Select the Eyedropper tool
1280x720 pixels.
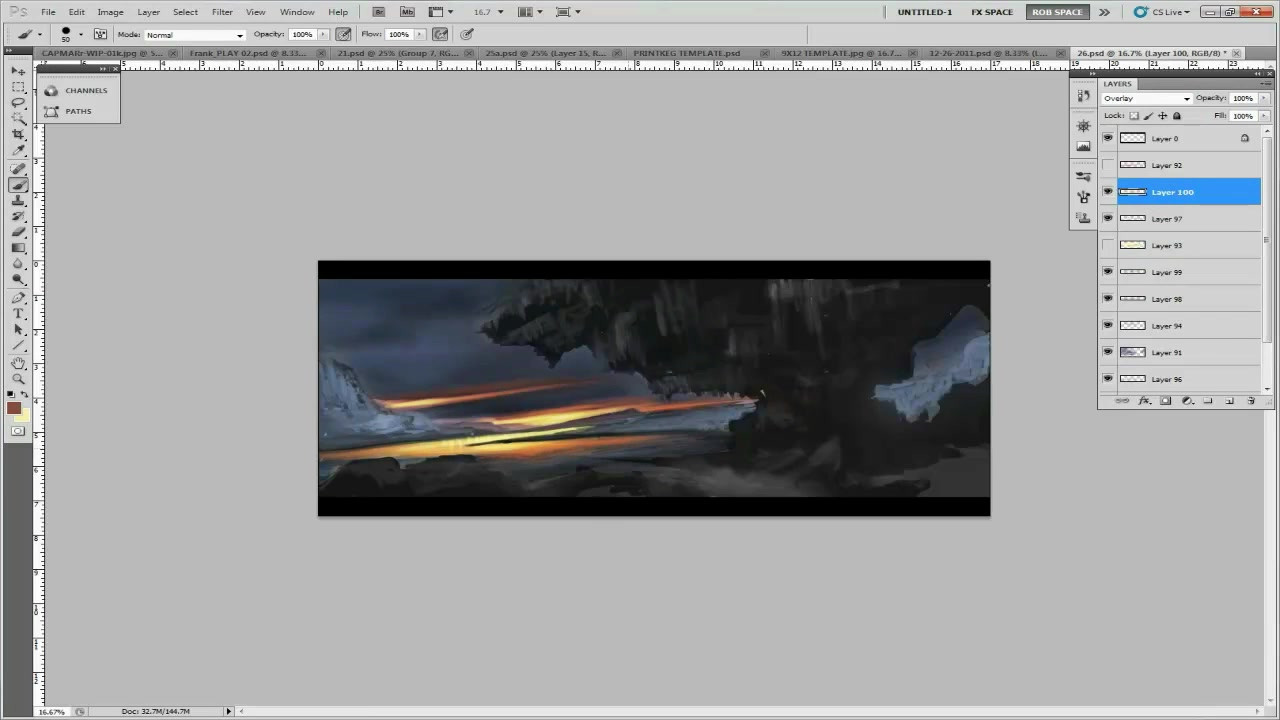[x=18, y=151]
